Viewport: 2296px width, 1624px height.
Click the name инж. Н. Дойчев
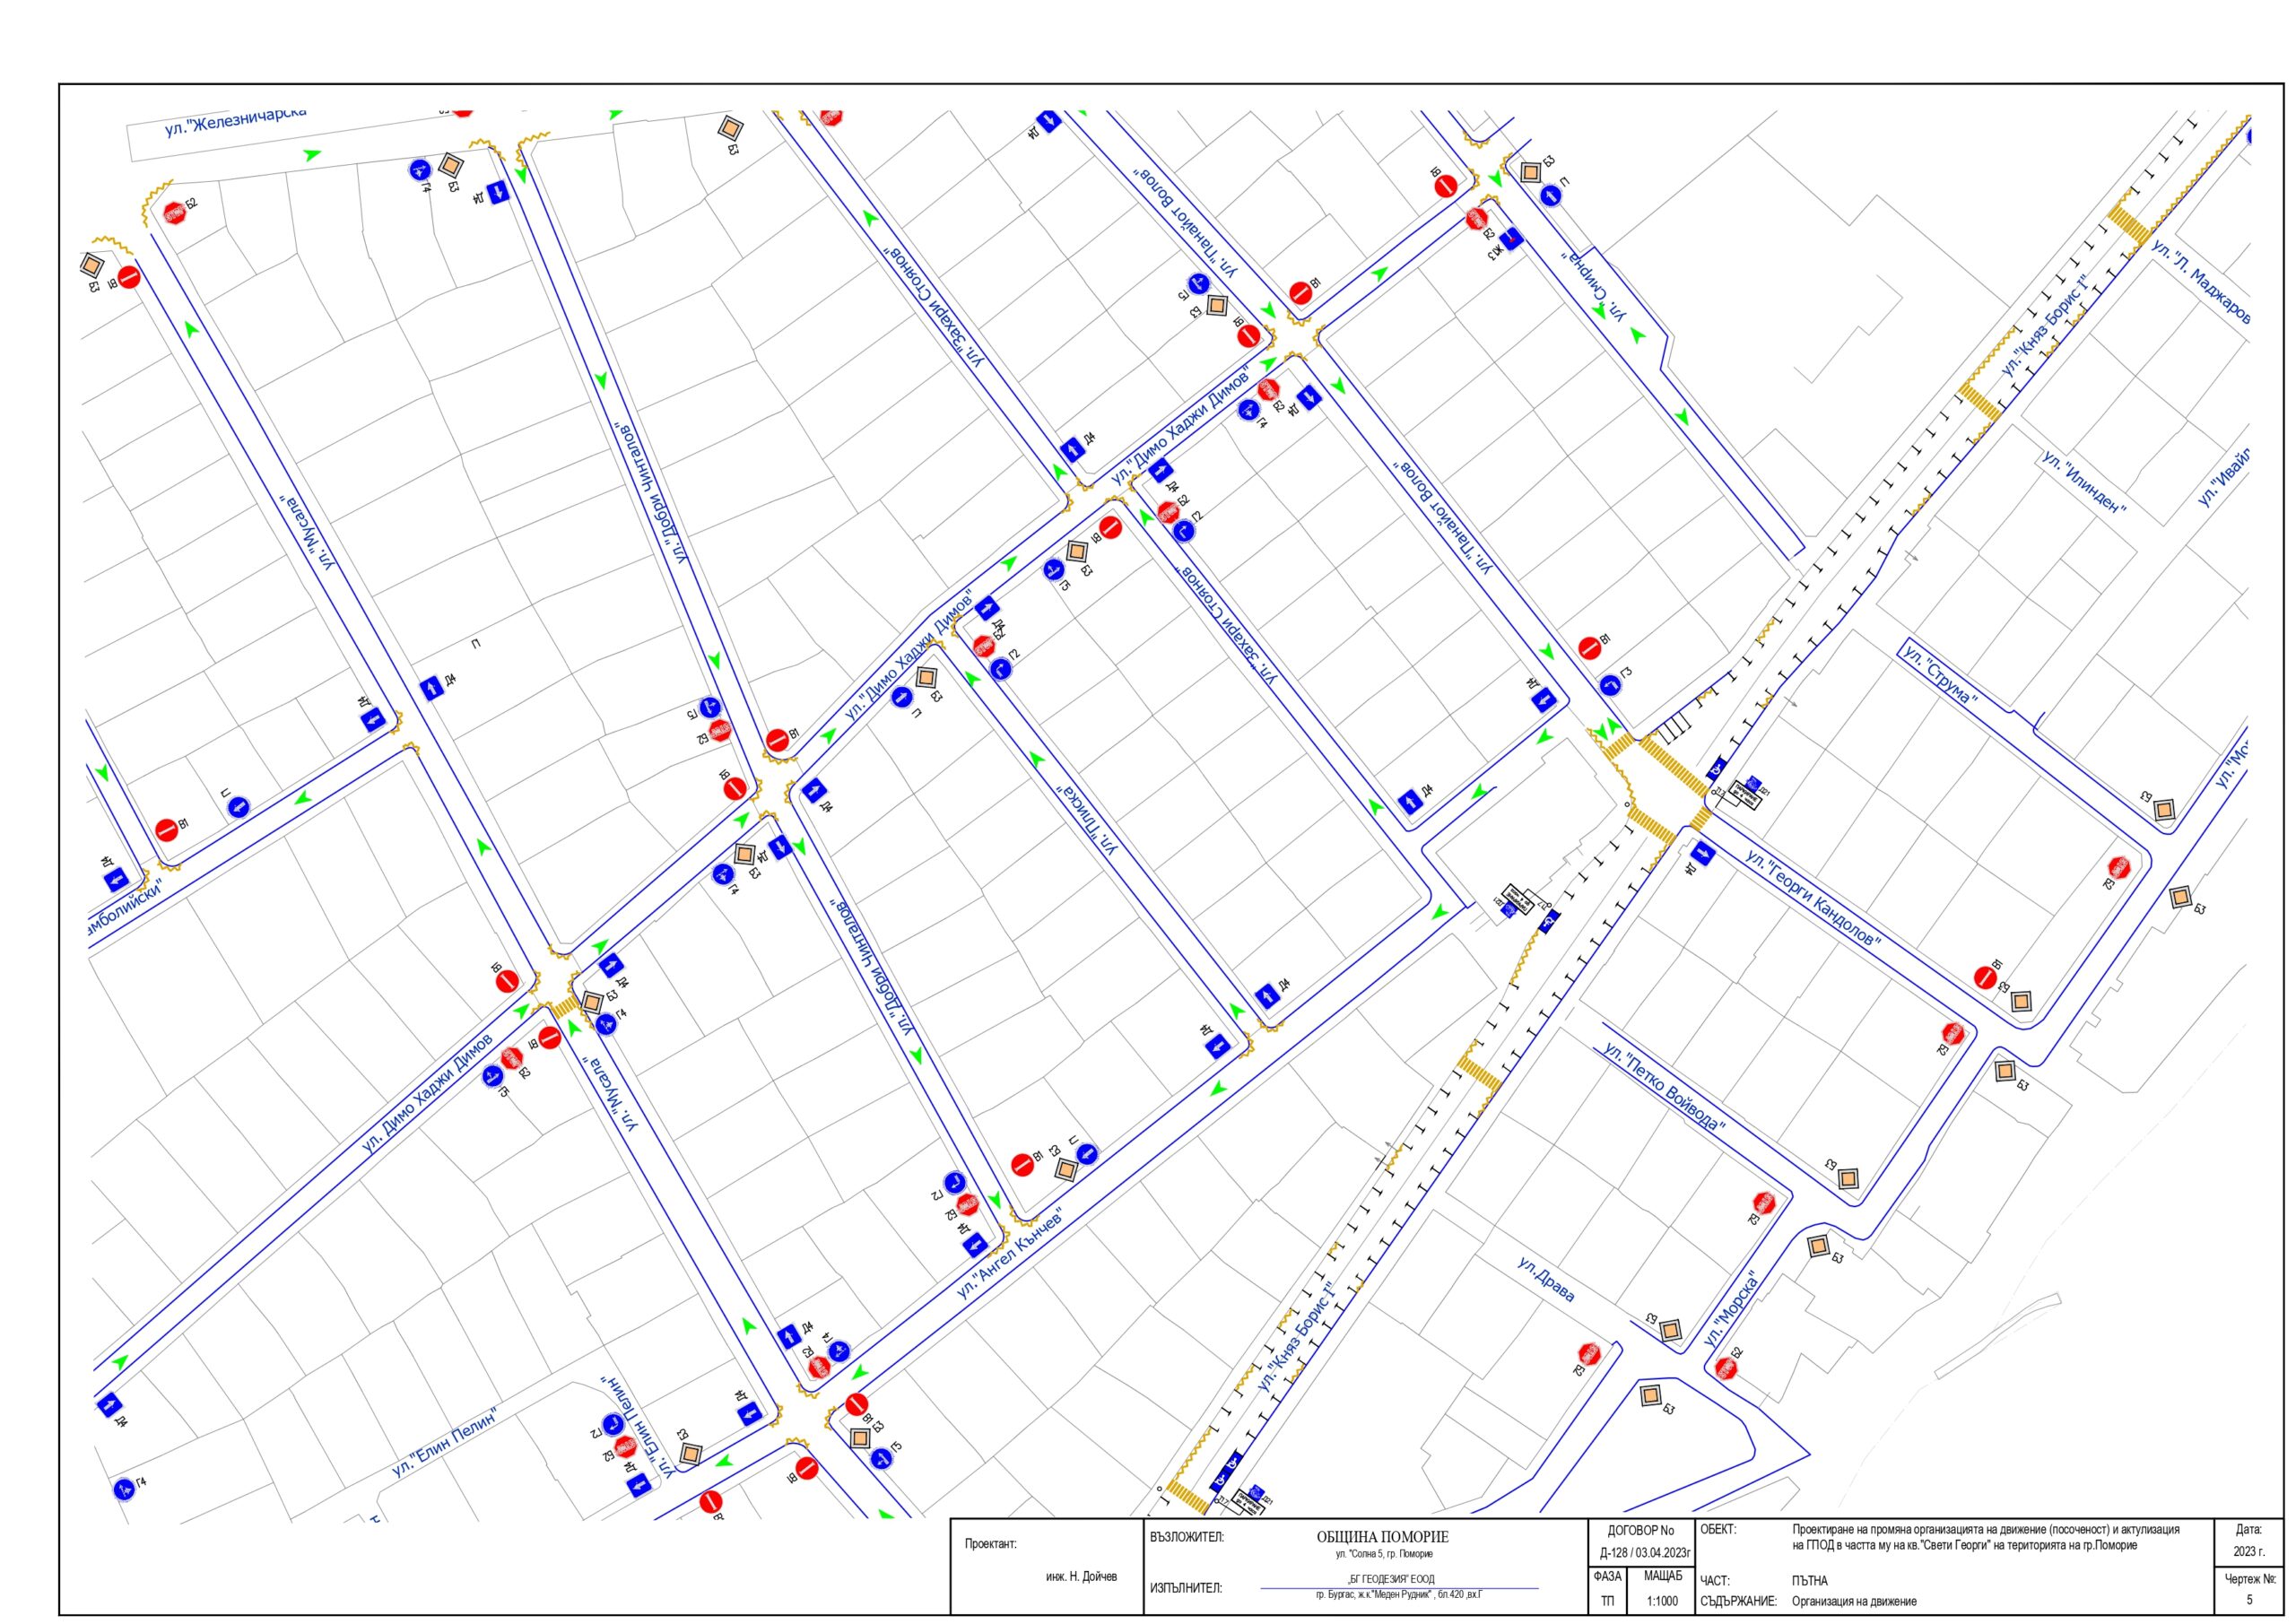(x=1081, y=1577)
